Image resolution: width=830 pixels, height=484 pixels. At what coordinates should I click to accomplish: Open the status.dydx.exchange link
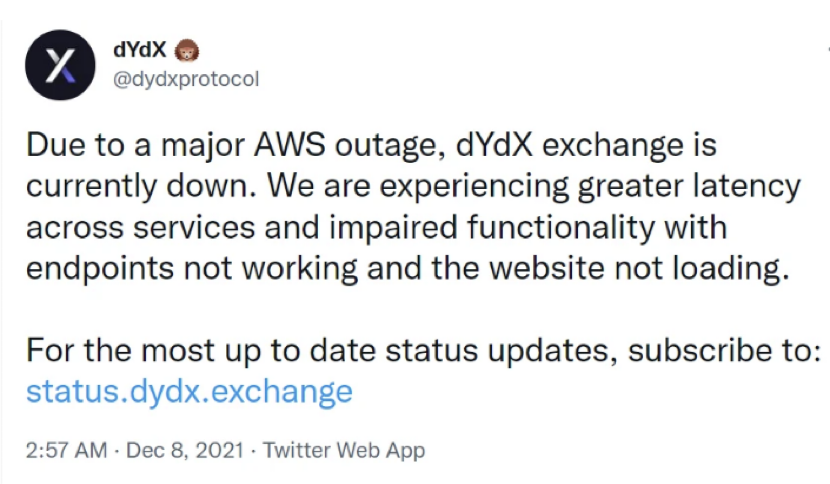pos(189,390)
